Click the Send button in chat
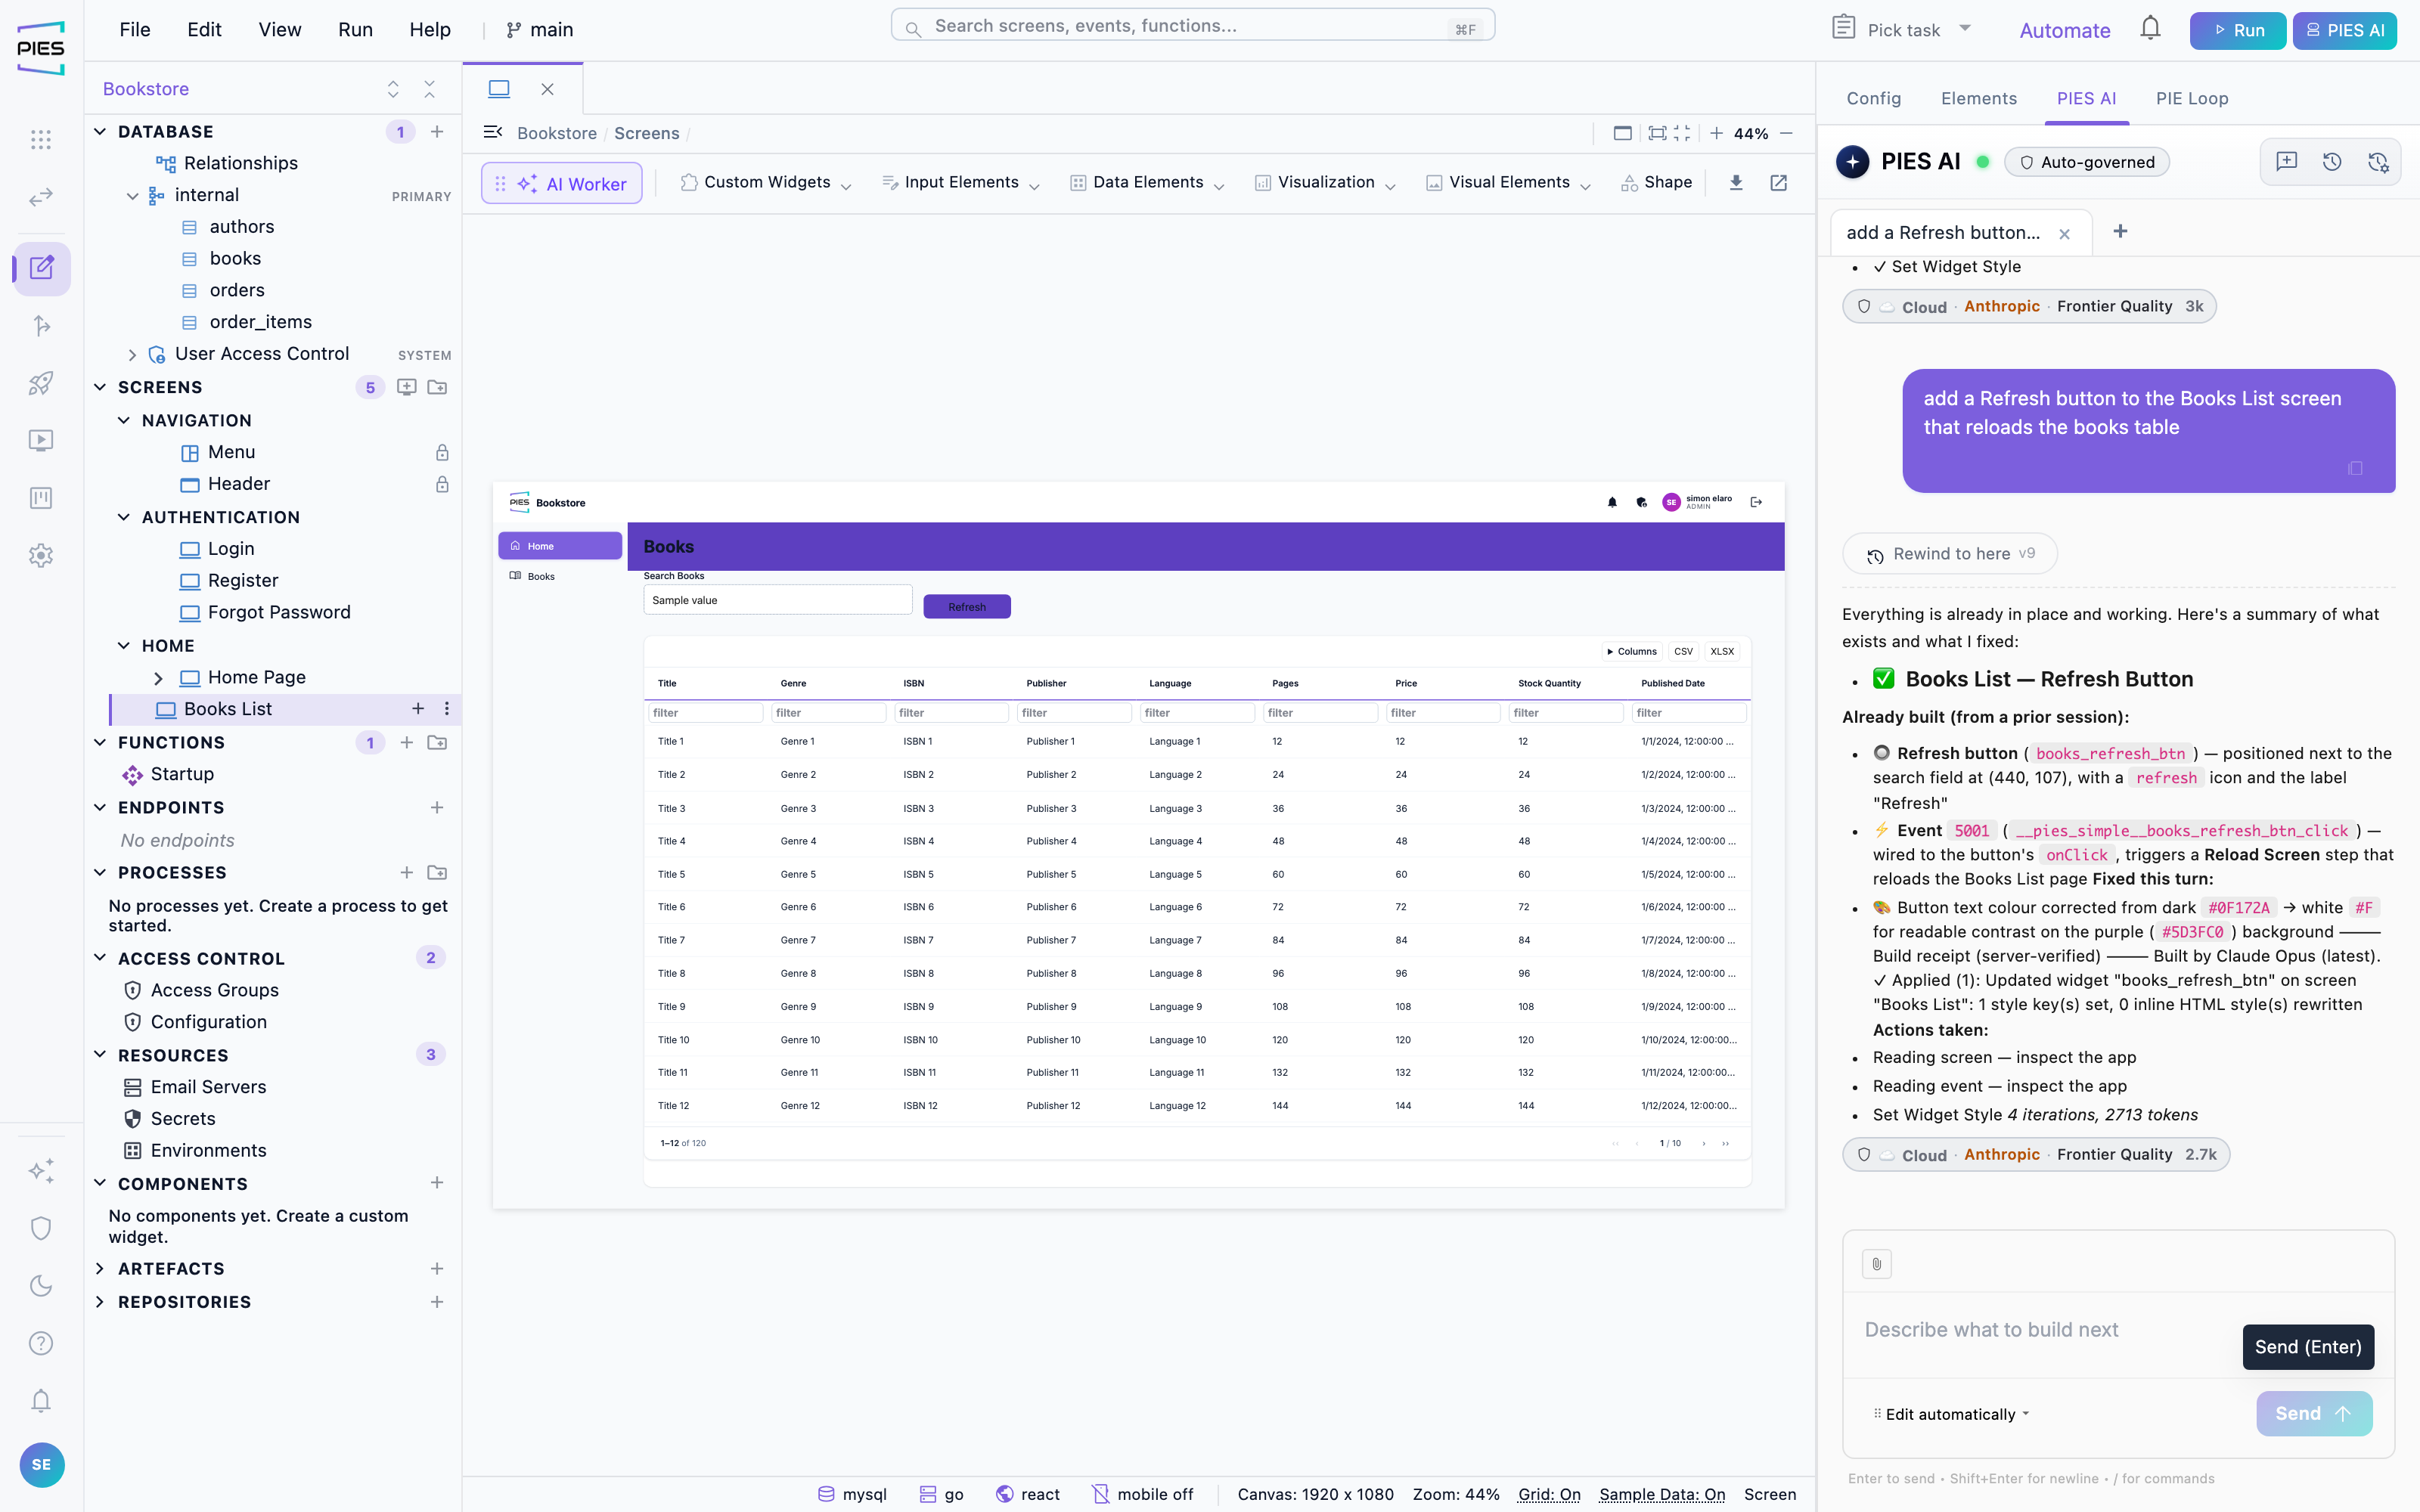This screenshot has height=1512, width=2420. click(2313, 1414)
